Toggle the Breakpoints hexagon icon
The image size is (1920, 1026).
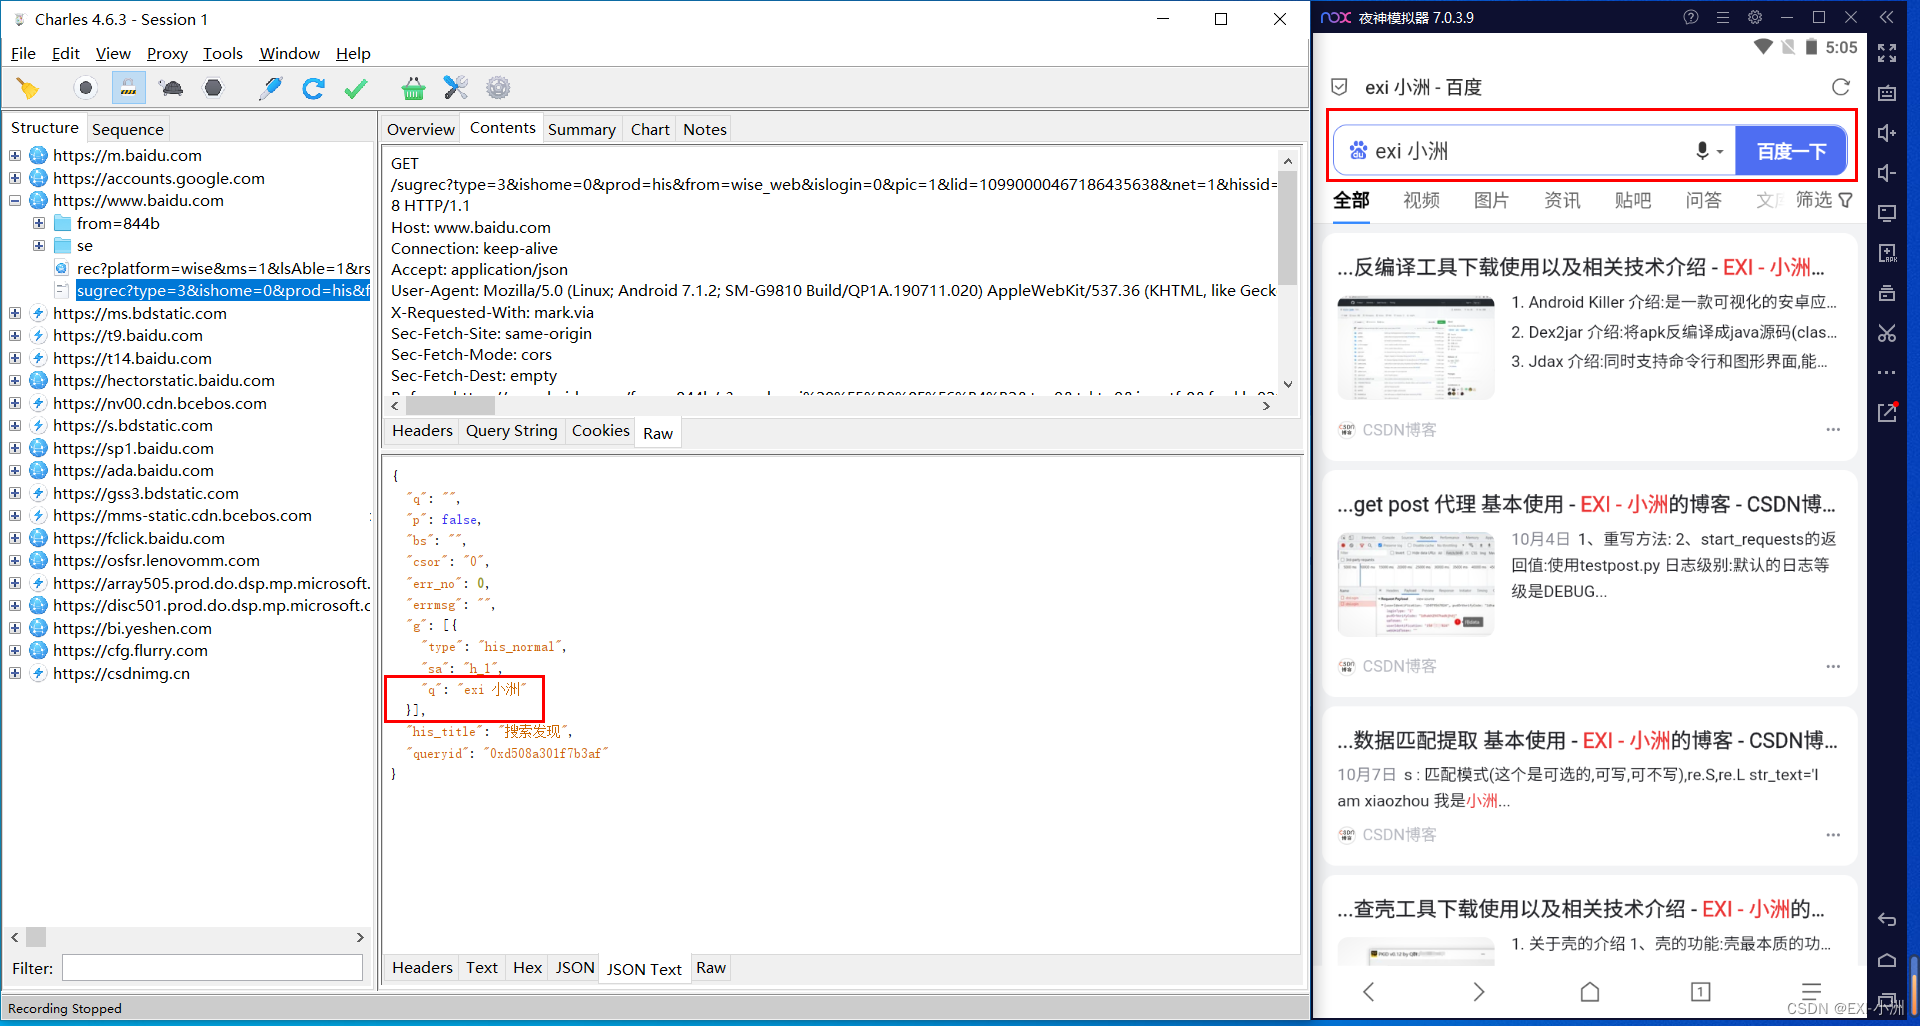click(x=213, y=89)
